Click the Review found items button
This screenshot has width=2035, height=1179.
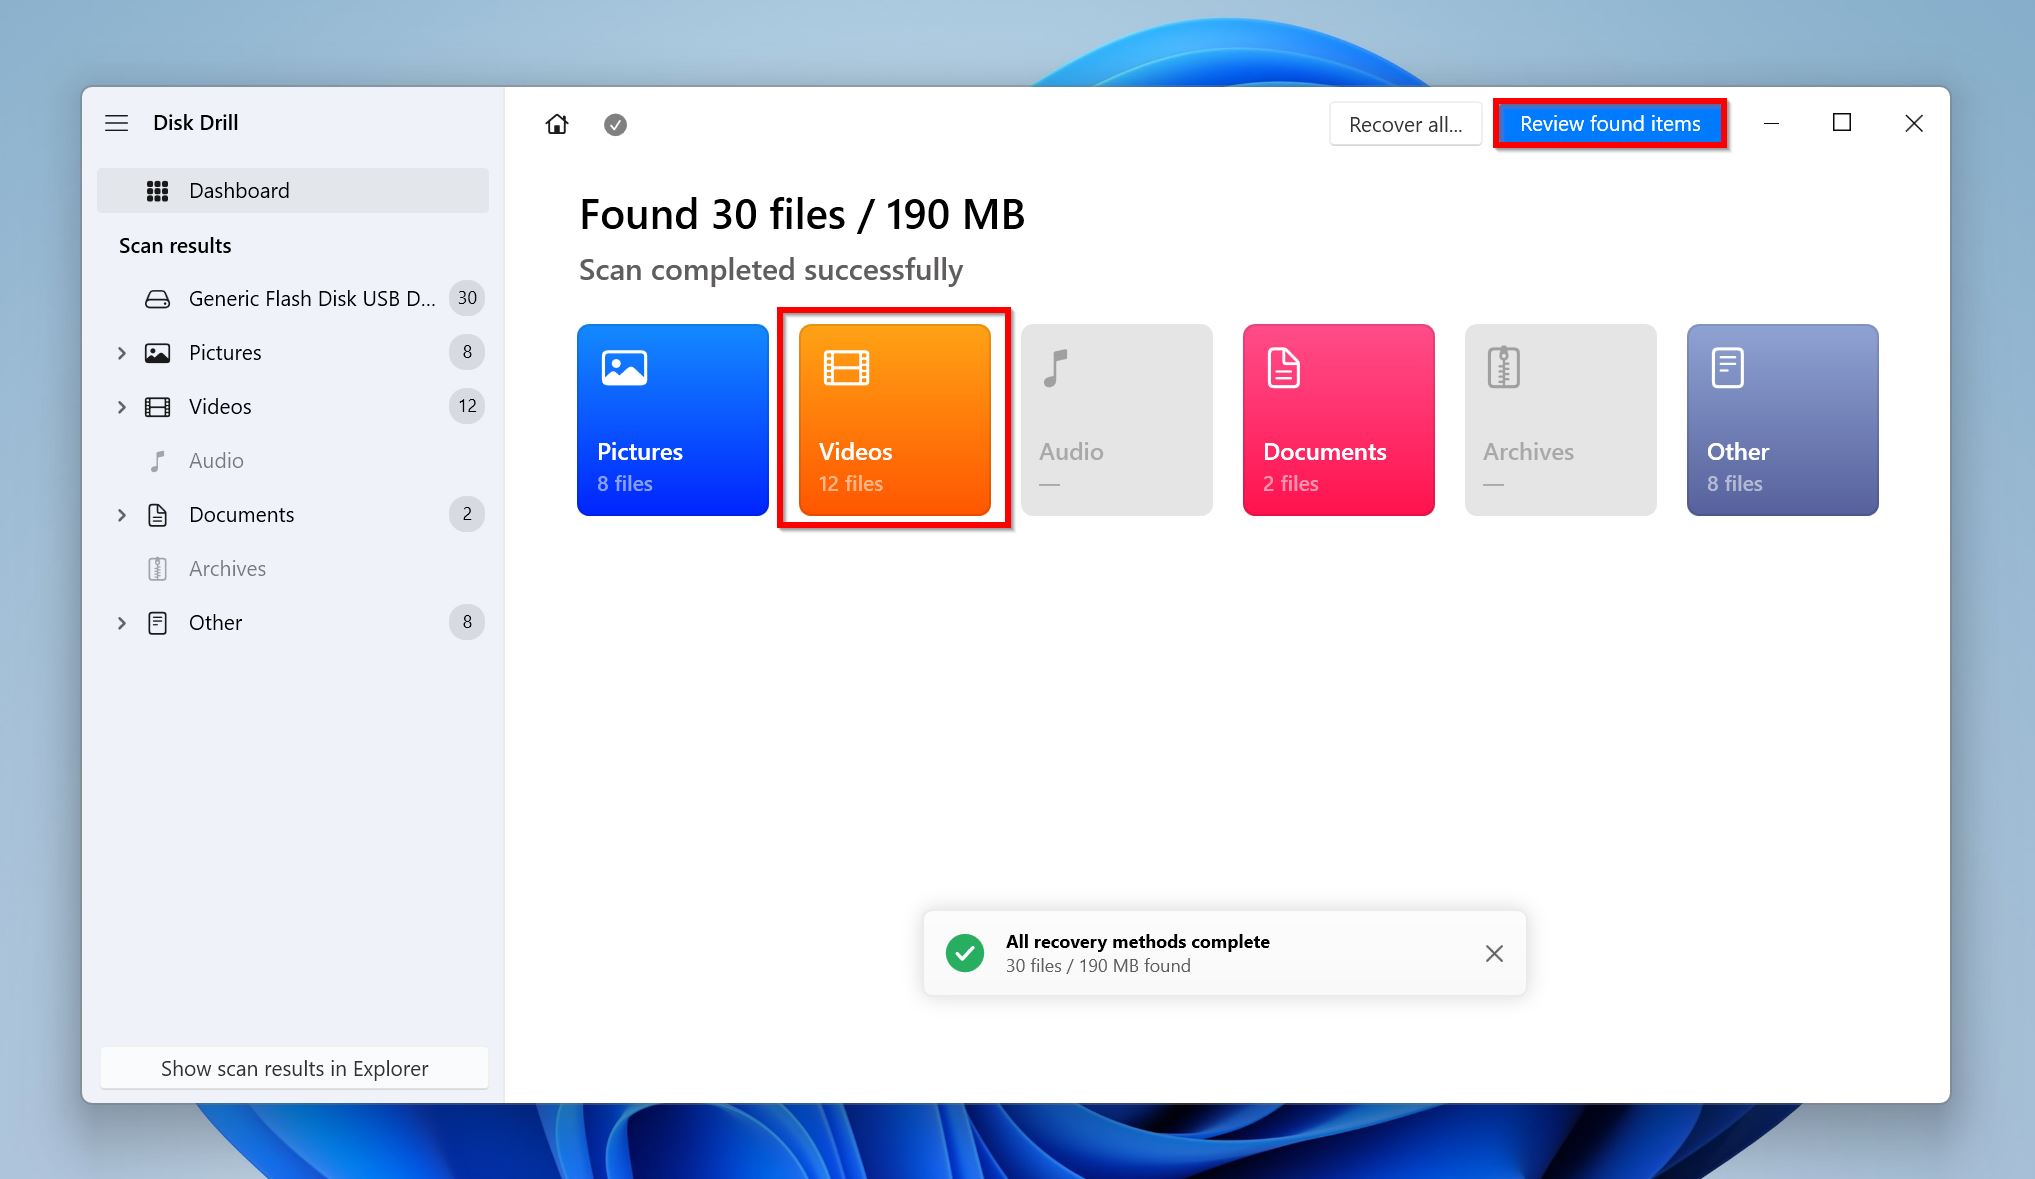(1611, 122)
